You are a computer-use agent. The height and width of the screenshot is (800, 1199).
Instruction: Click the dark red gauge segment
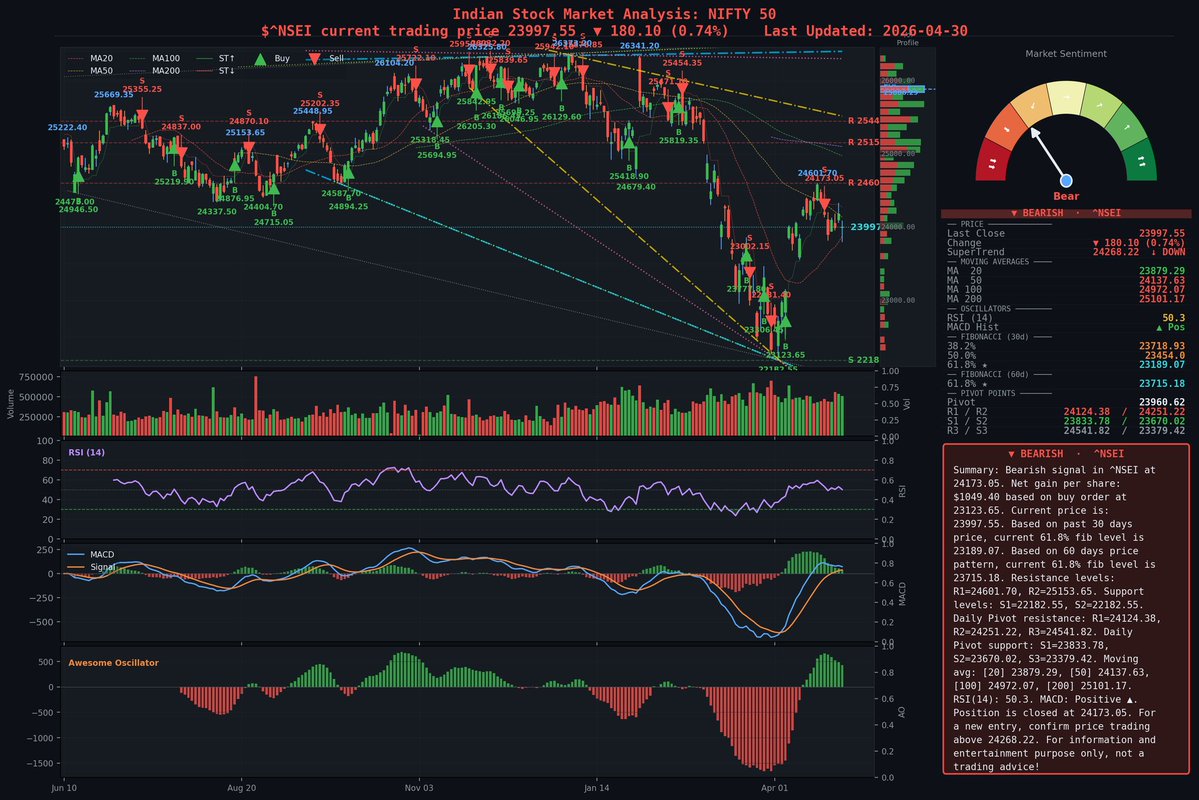pos(993,161)
